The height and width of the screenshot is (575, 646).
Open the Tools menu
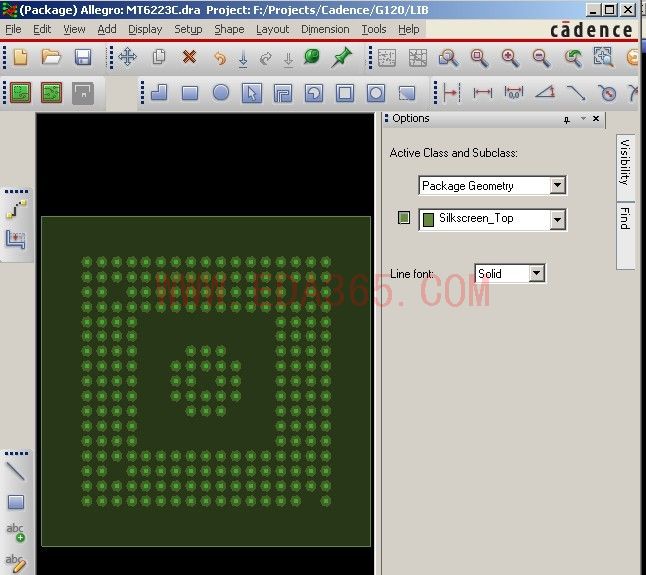(x=374, y=29)
